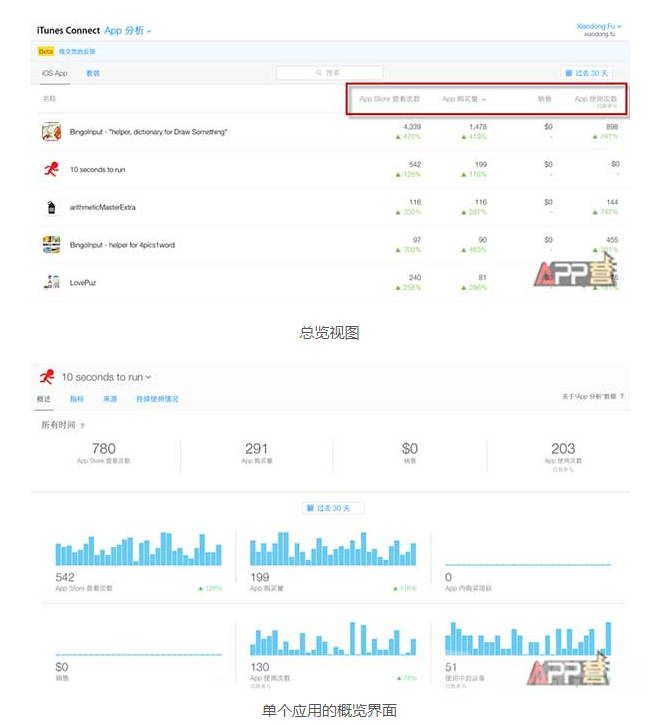The image size is (661, 725).
Task: Click the BingoInput Draw Something app icon
Action: pos(51,132)
